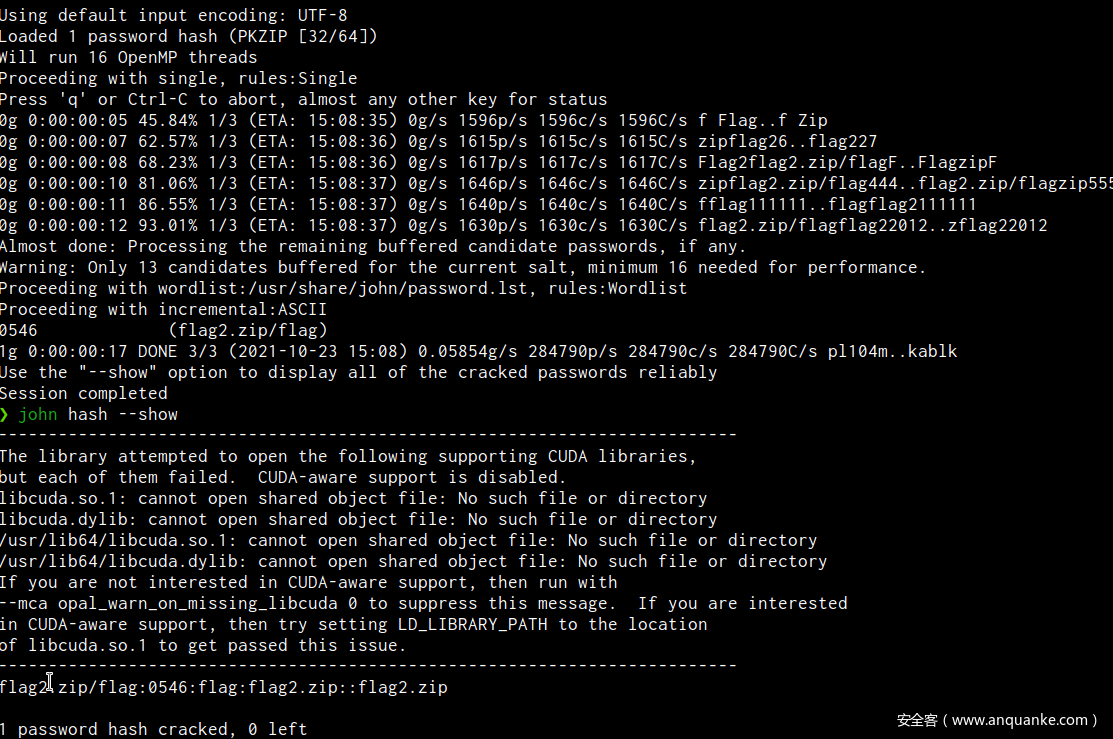Click the 'Will run 16 OpenMP threads' line
The height and width of the screenshot is (739, 1113).
point(128,58)
